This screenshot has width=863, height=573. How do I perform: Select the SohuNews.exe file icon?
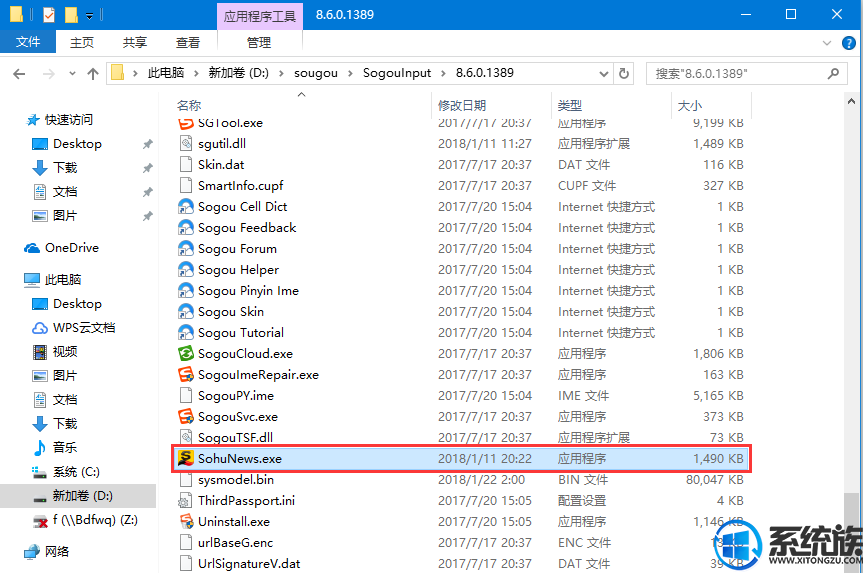(186, 458)
